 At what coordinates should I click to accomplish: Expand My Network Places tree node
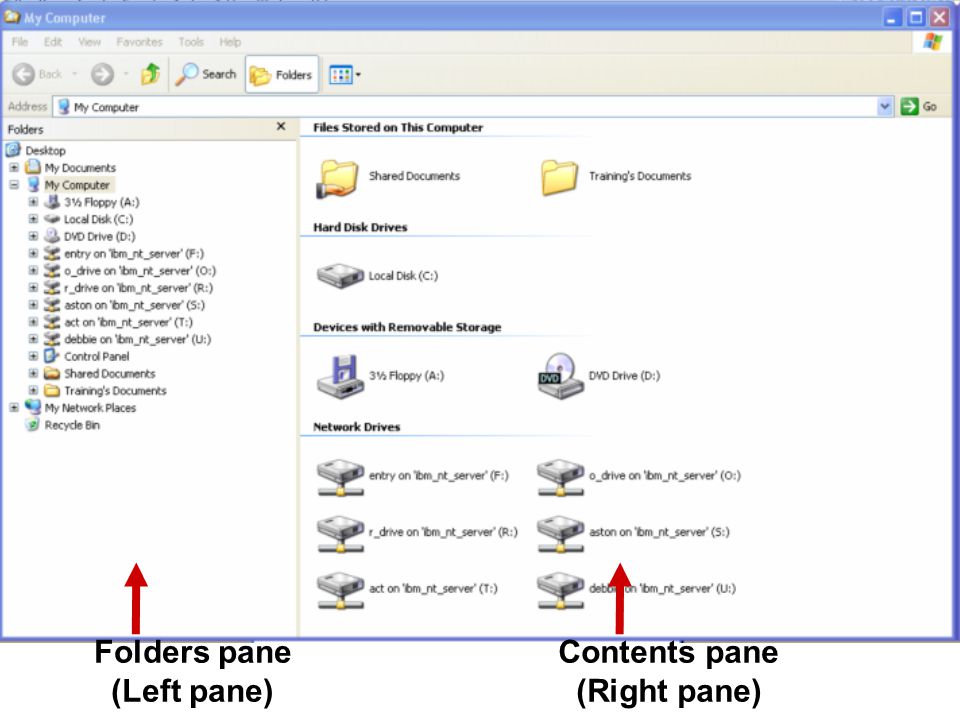pyautogui.click(x=14, y=407)
